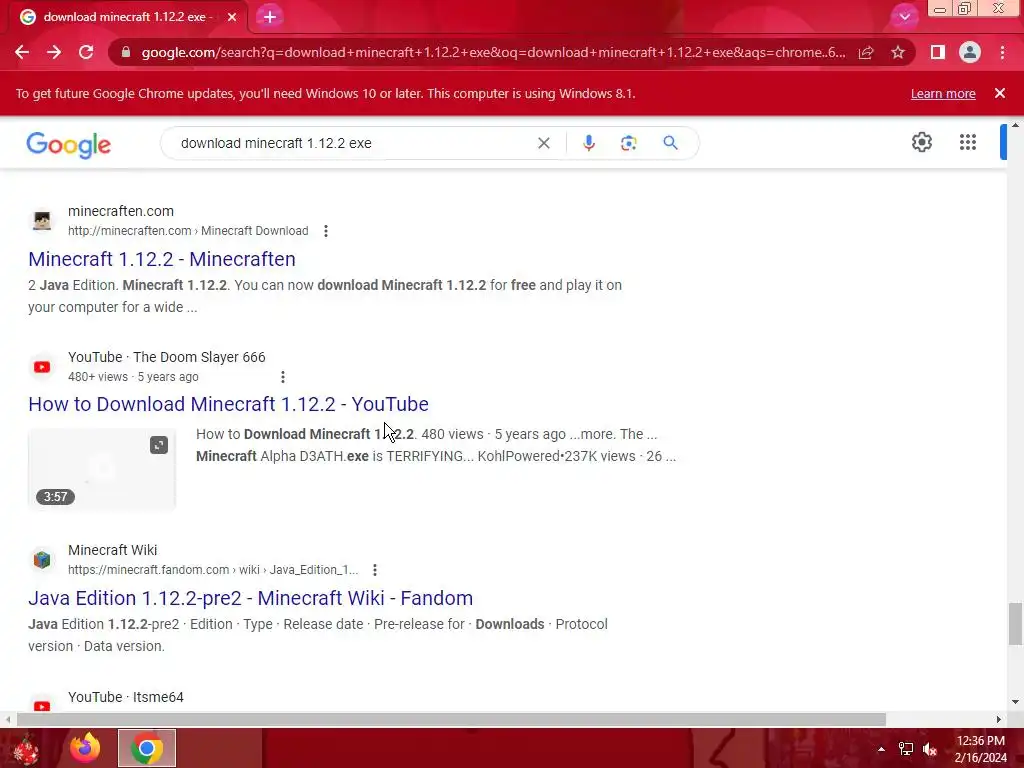Click the horizontal scrollbar thumb

451,719
